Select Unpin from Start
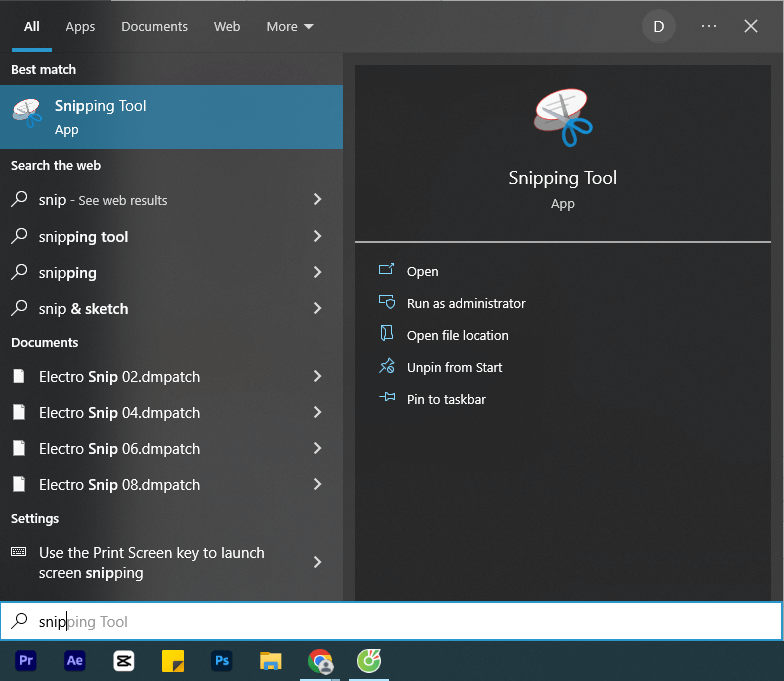 [454, 368]
